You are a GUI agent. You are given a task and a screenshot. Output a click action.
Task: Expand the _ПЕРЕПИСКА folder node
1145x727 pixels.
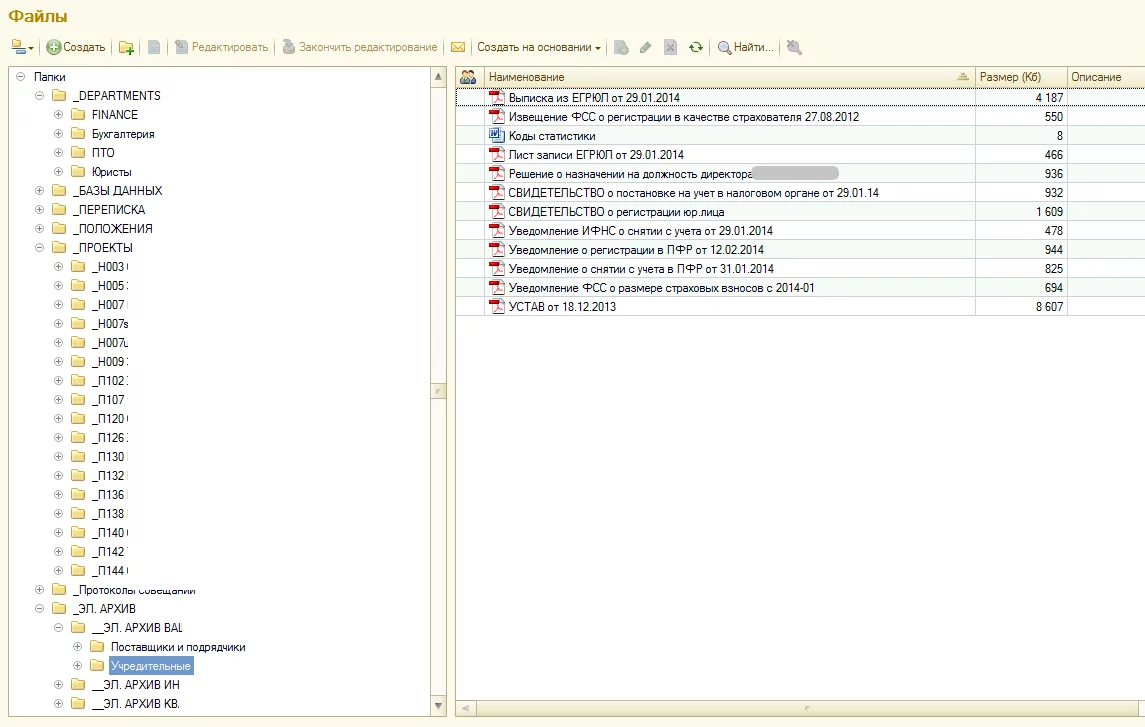click(40, 210)
